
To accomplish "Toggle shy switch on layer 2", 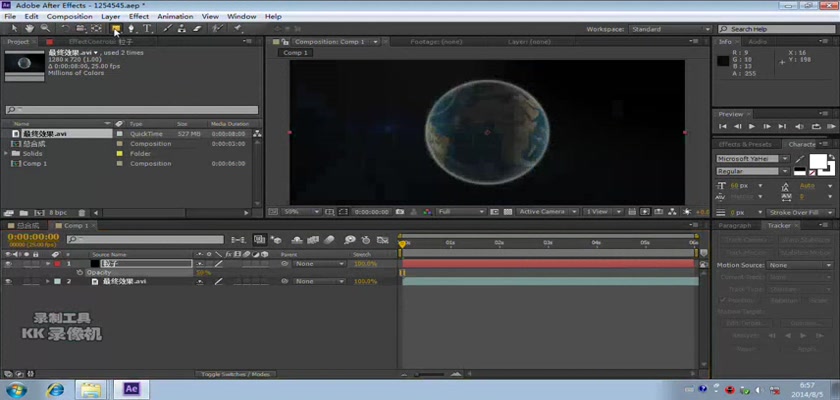I will coord(199,281).
